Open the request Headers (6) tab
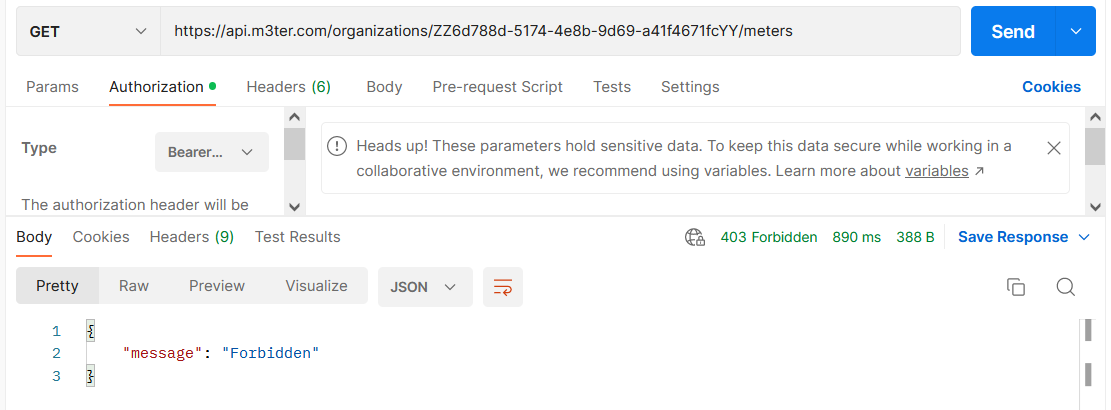Screen dimensions: 1111x410 (288, 87)
